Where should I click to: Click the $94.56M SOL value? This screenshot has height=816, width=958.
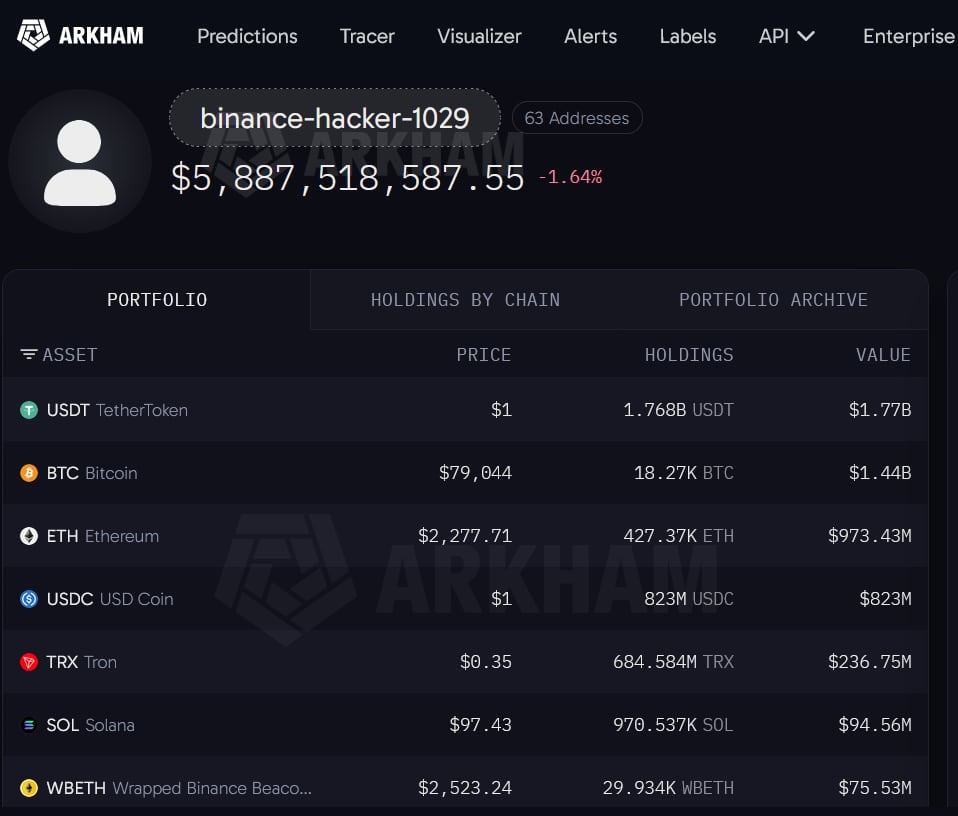[875, 724]
